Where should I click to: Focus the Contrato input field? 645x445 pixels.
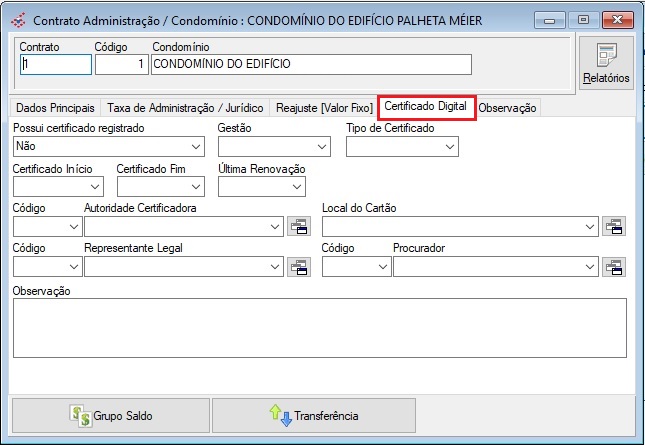coord(56,65)
